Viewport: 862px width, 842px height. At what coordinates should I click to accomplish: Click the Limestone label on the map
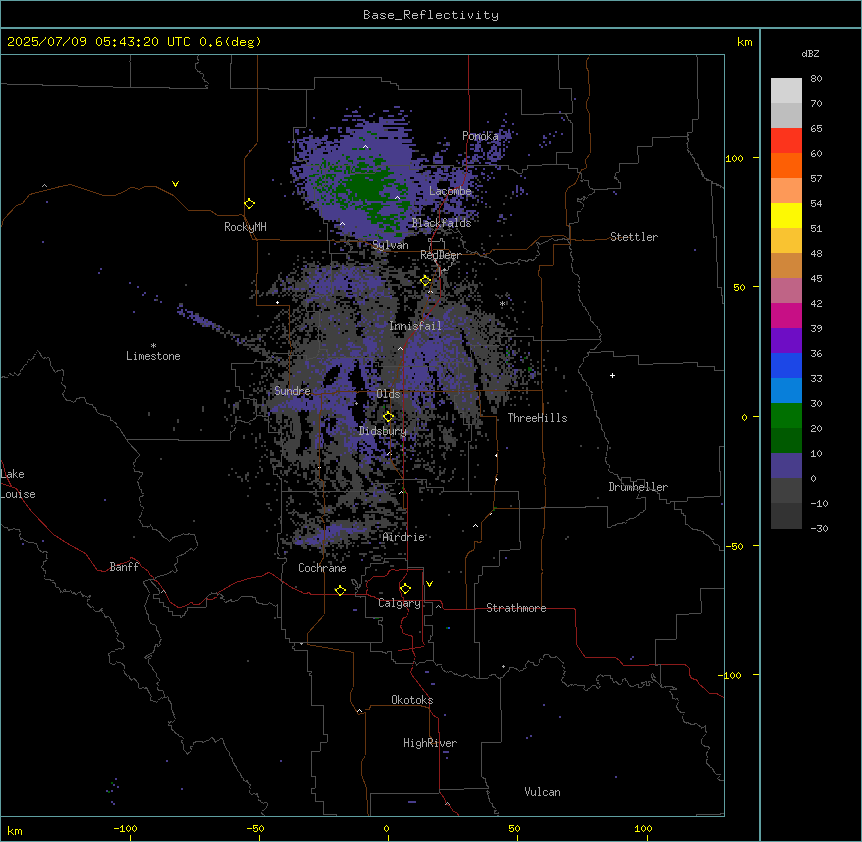pyautogui.click(x=153, y=356)
